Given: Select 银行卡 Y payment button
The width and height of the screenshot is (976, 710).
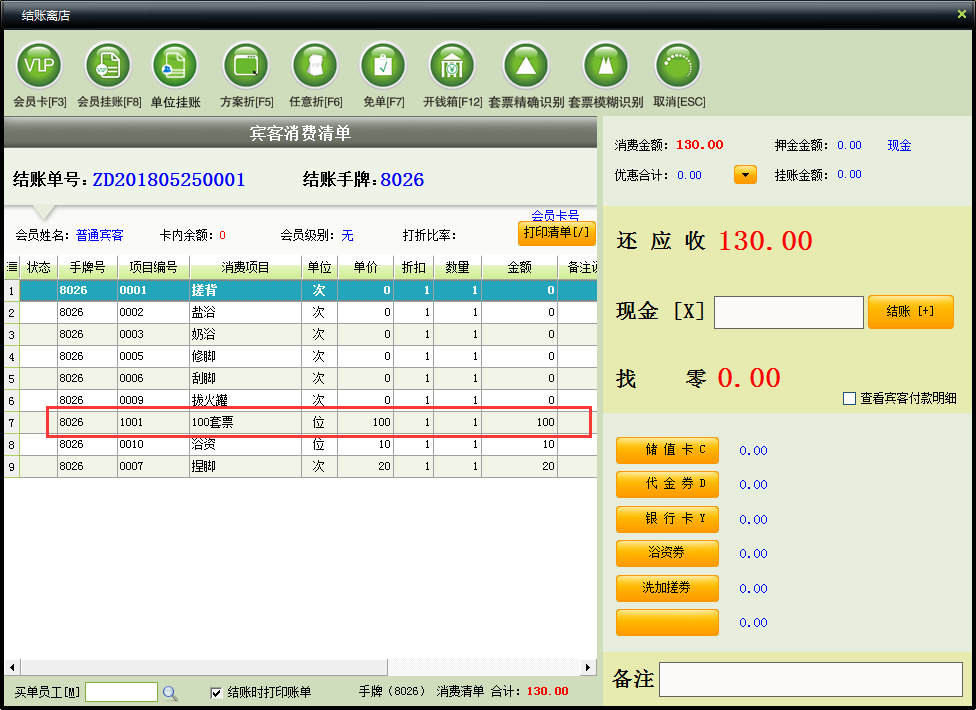Looking at the screenshot, I should [x=667, y=519].
